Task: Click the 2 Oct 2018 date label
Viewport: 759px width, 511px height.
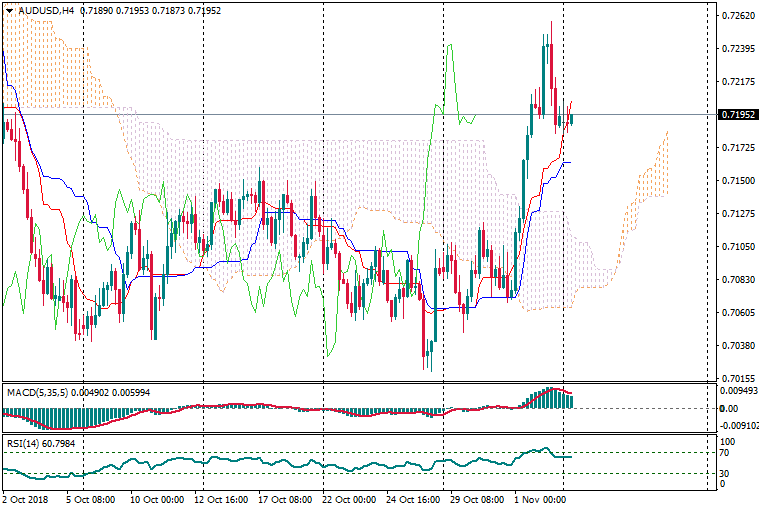Action: (28, 499)
